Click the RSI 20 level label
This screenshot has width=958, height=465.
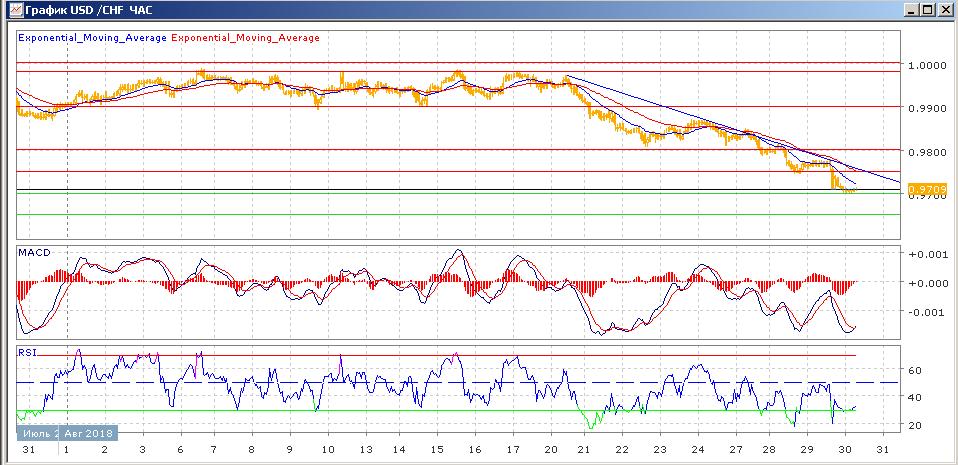point(915,426)
